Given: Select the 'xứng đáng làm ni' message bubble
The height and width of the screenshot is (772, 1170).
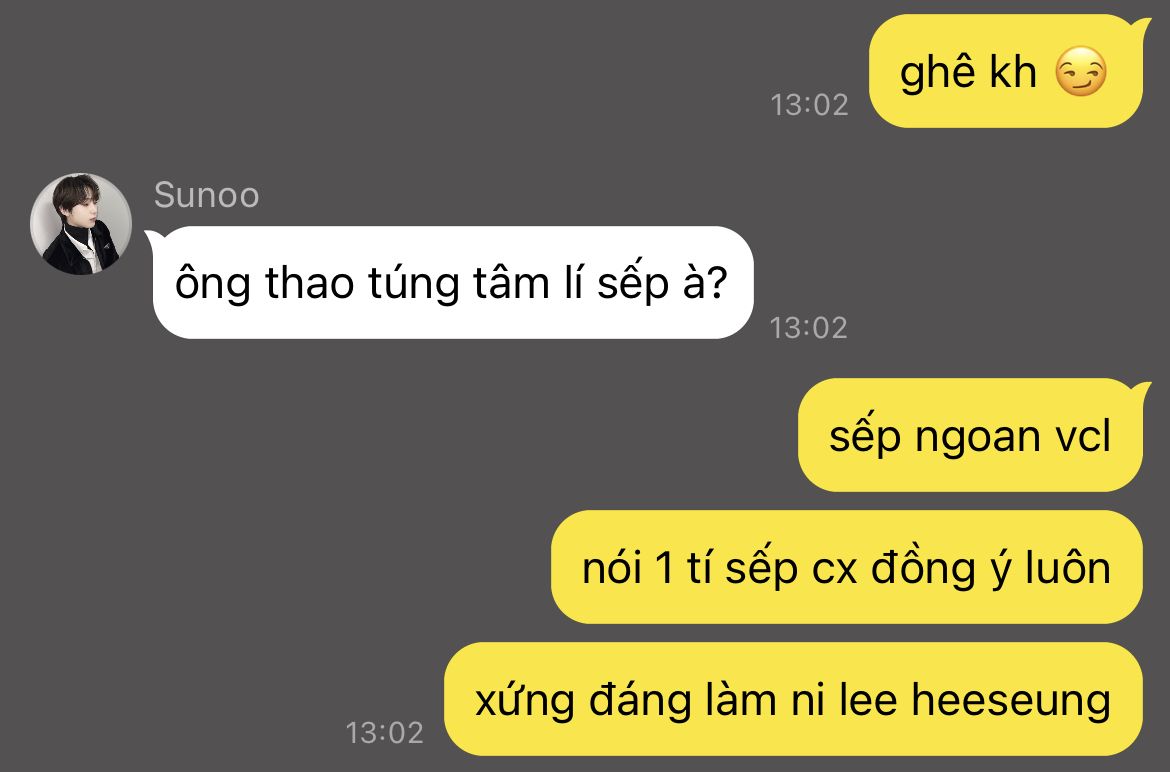Looking at the screenshot, I should 793,699.
